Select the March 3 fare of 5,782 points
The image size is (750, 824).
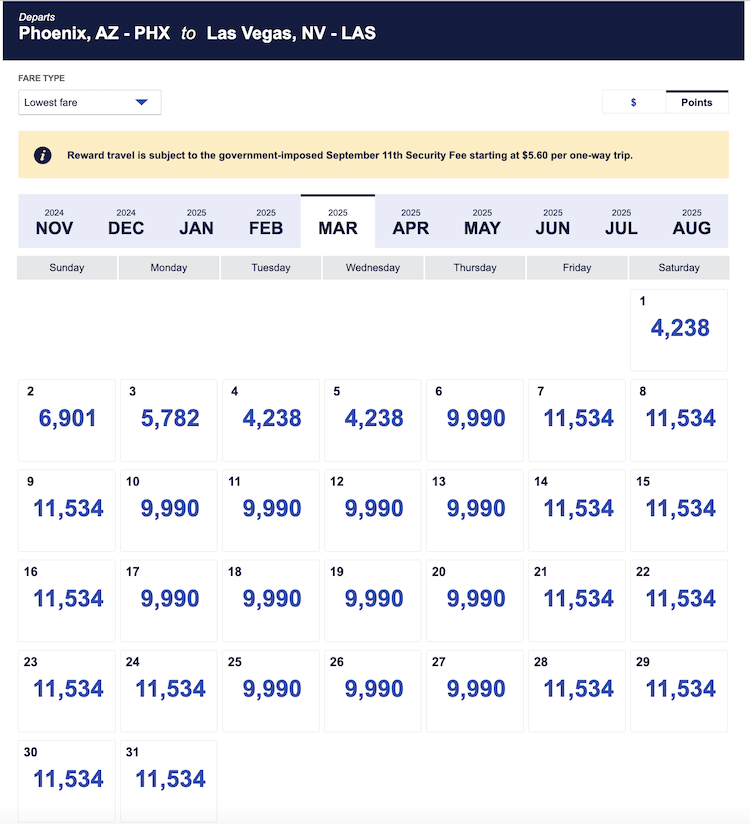tap(170, 419)
